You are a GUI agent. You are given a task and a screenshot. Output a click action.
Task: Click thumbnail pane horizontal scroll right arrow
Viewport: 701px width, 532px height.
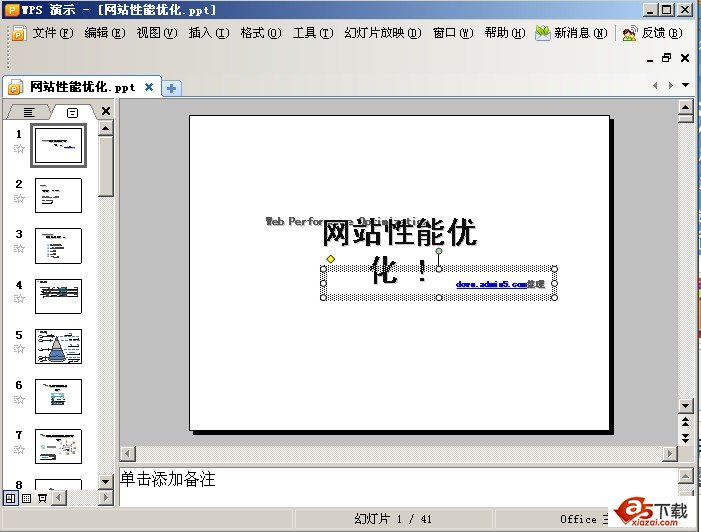point(106,498)
